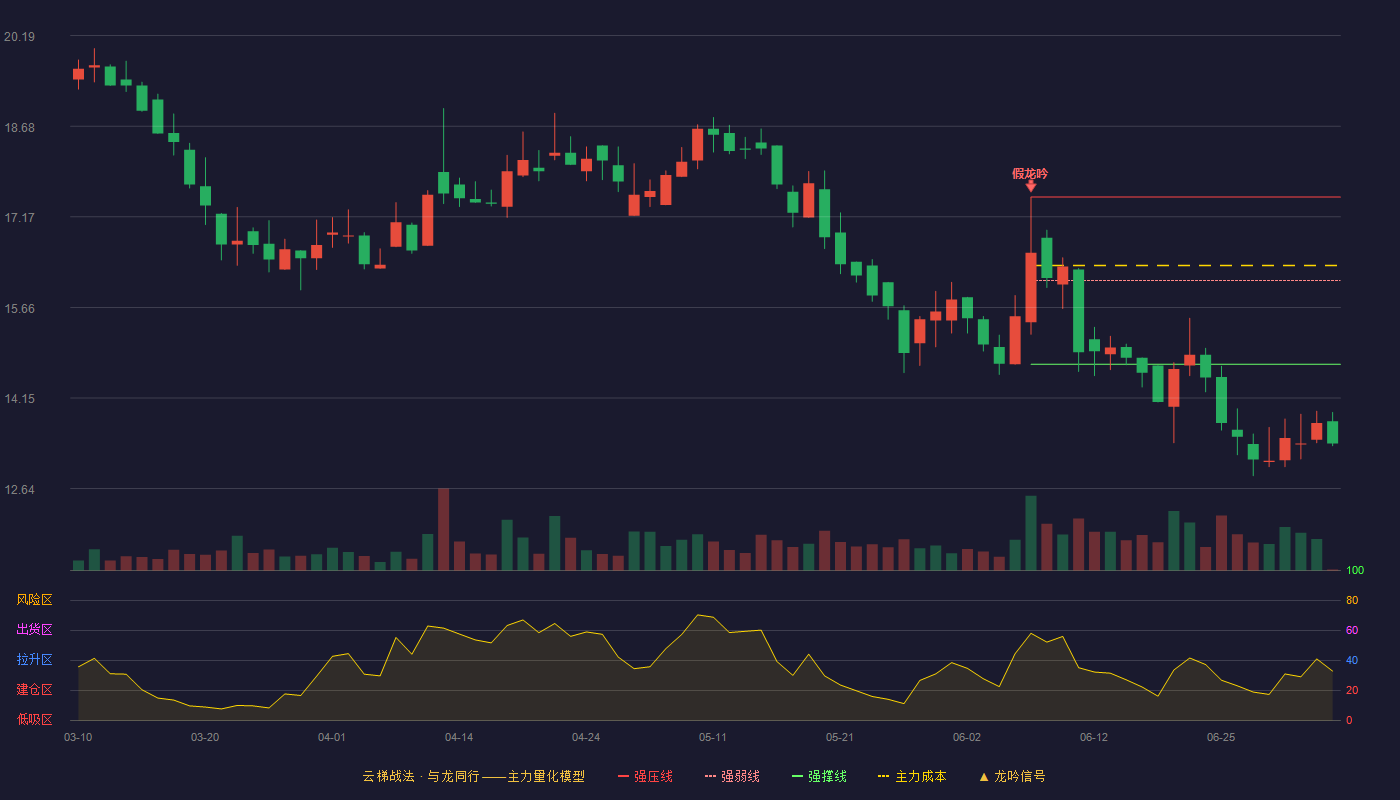Toggle the 强压线 legend entry

[x=645, y=776]
